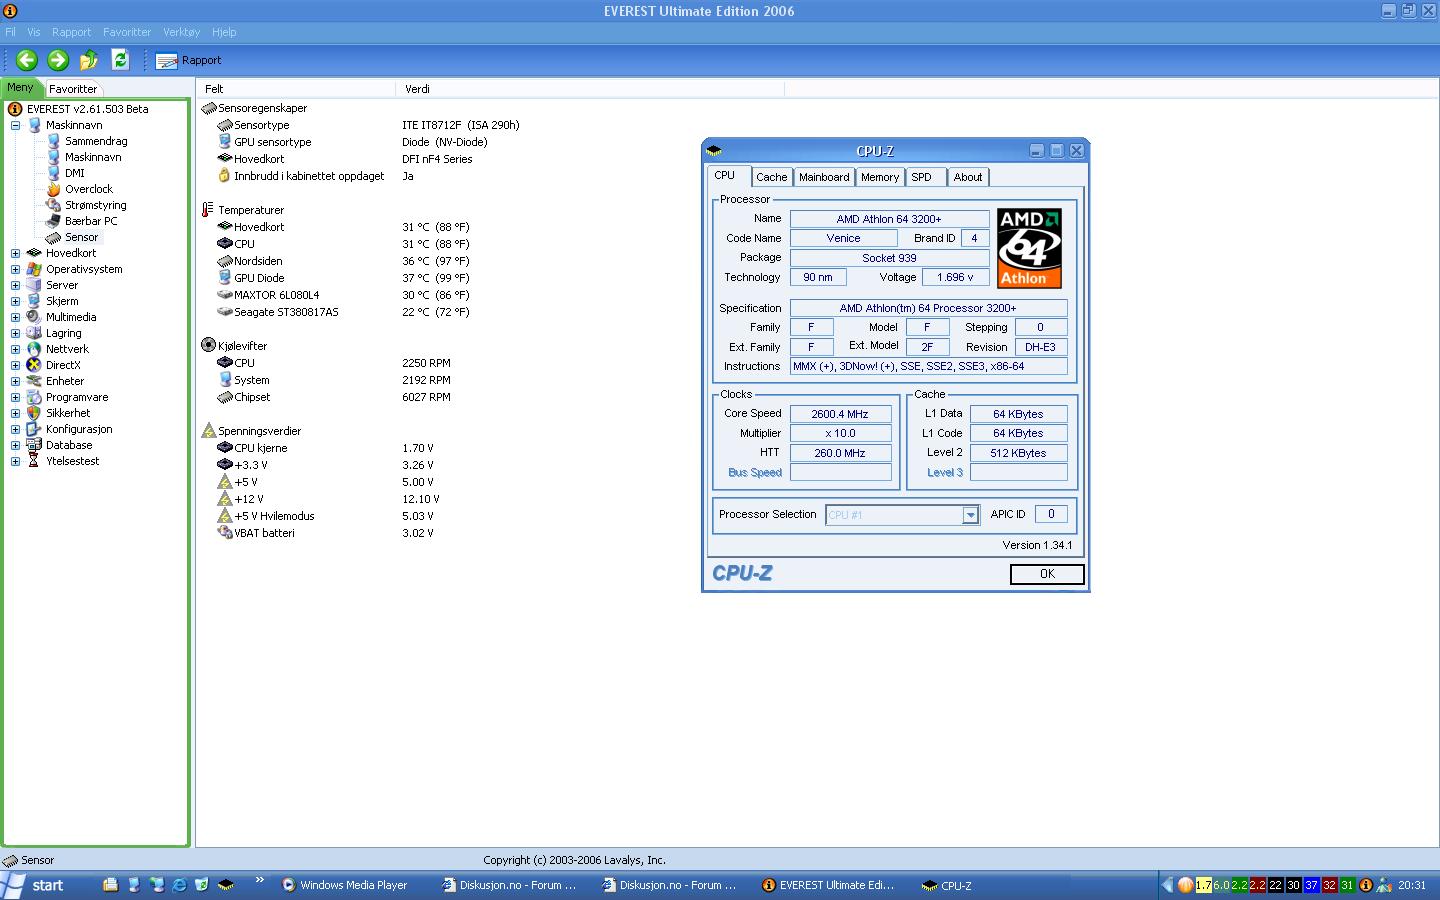
Task: Expand the Programvare tree node
Action: (x=15, y=397)
